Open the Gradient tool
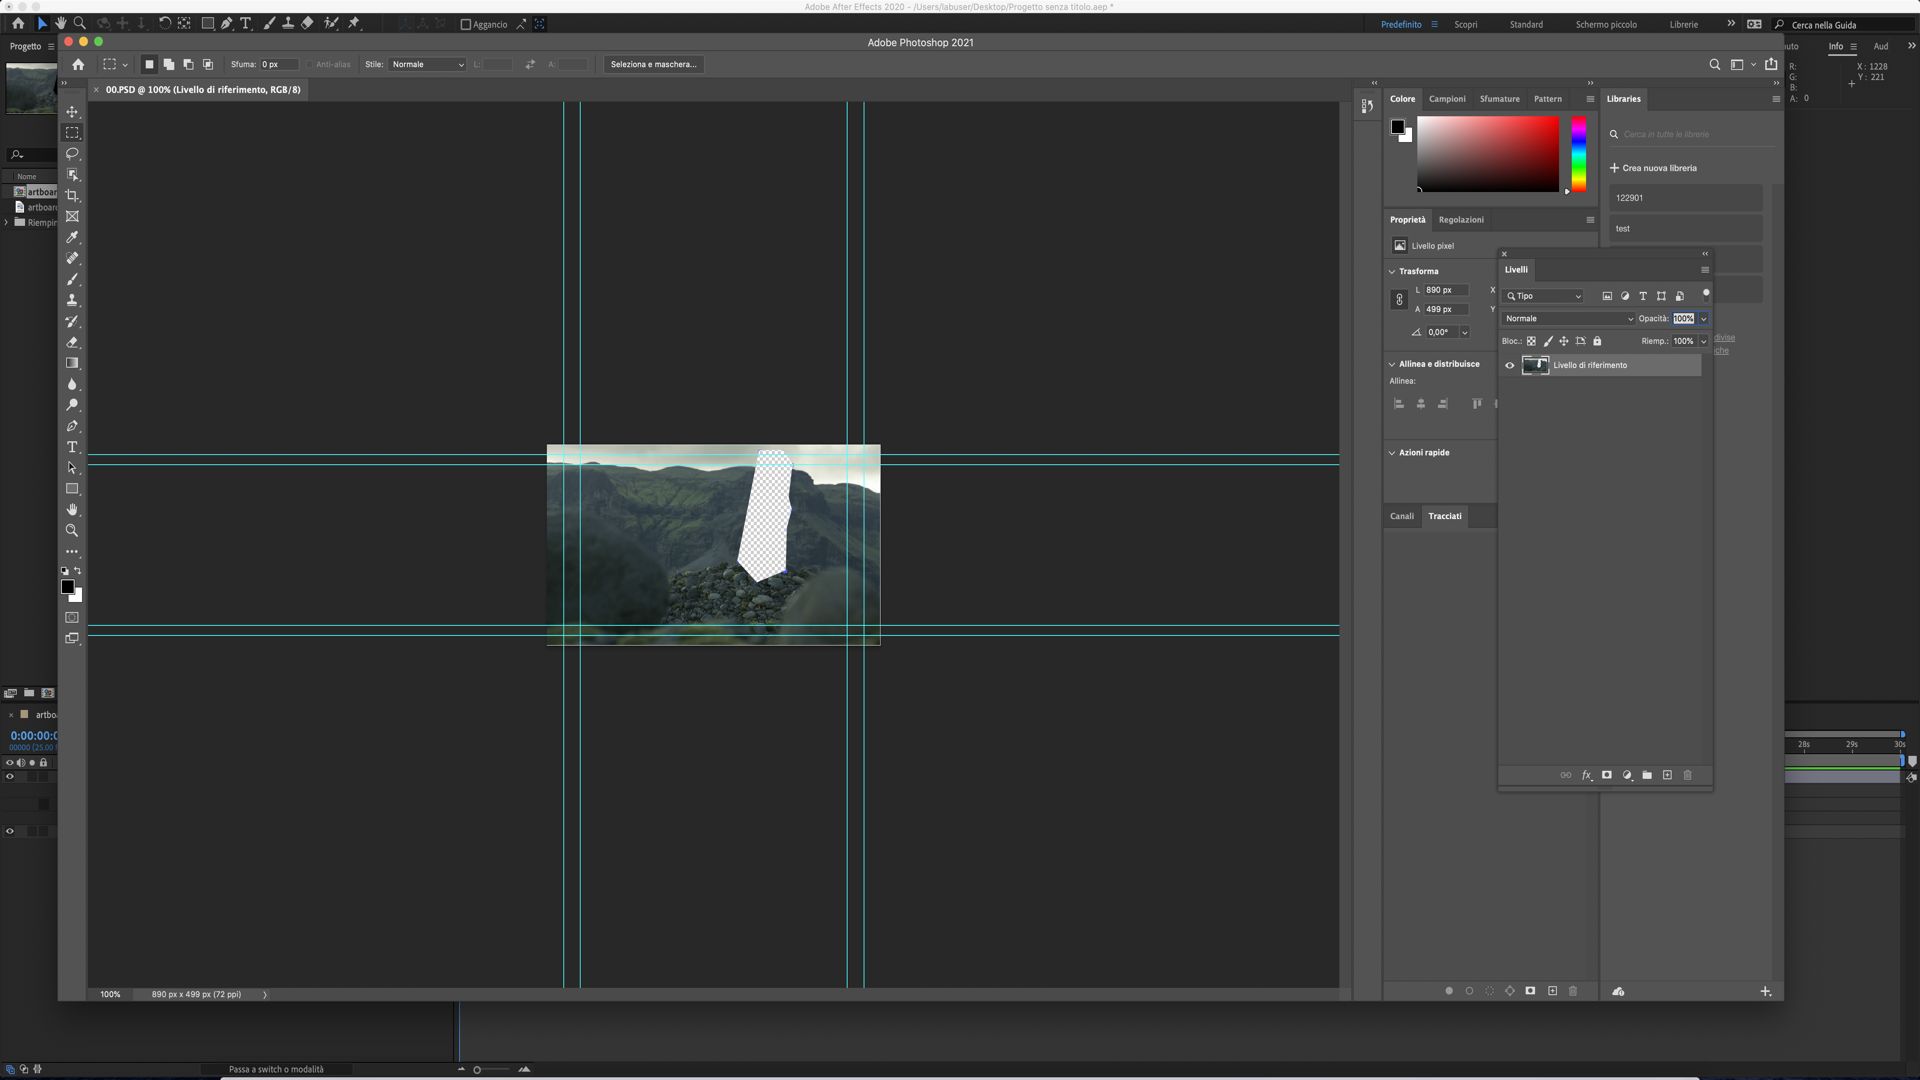The height and width of the screenshot is (1080, 1920). [x=72, y=363]
